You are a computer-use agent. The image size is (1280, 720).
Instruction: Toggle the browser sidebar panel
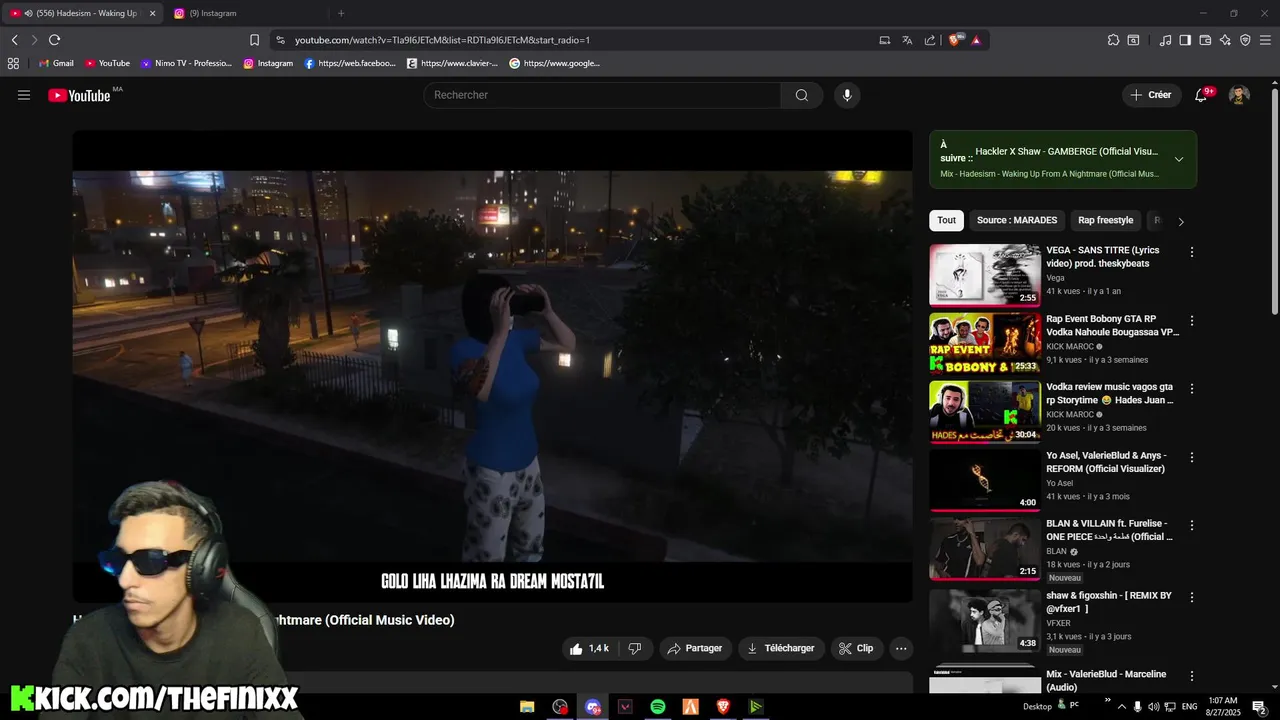tap(1185, 40)
